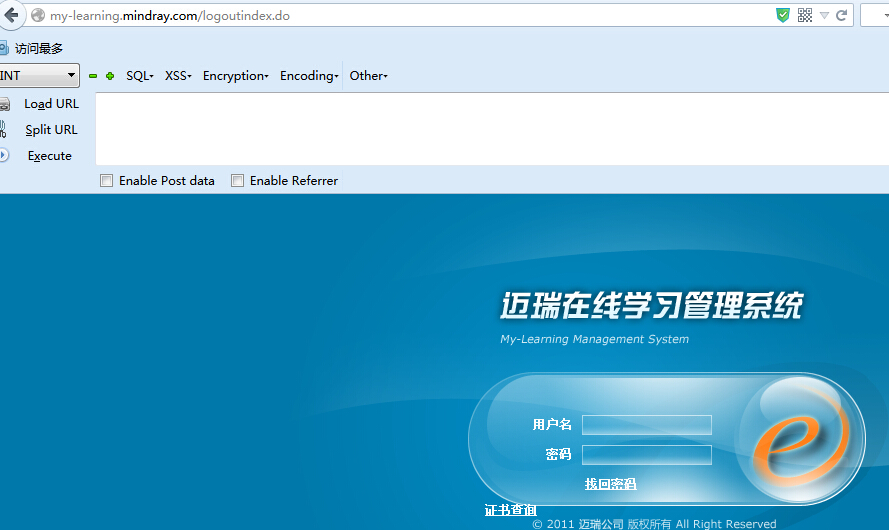Open the Encryption menu
This screenshot has height=530, width=889.
pyautogui.click(x=235, y=76)
